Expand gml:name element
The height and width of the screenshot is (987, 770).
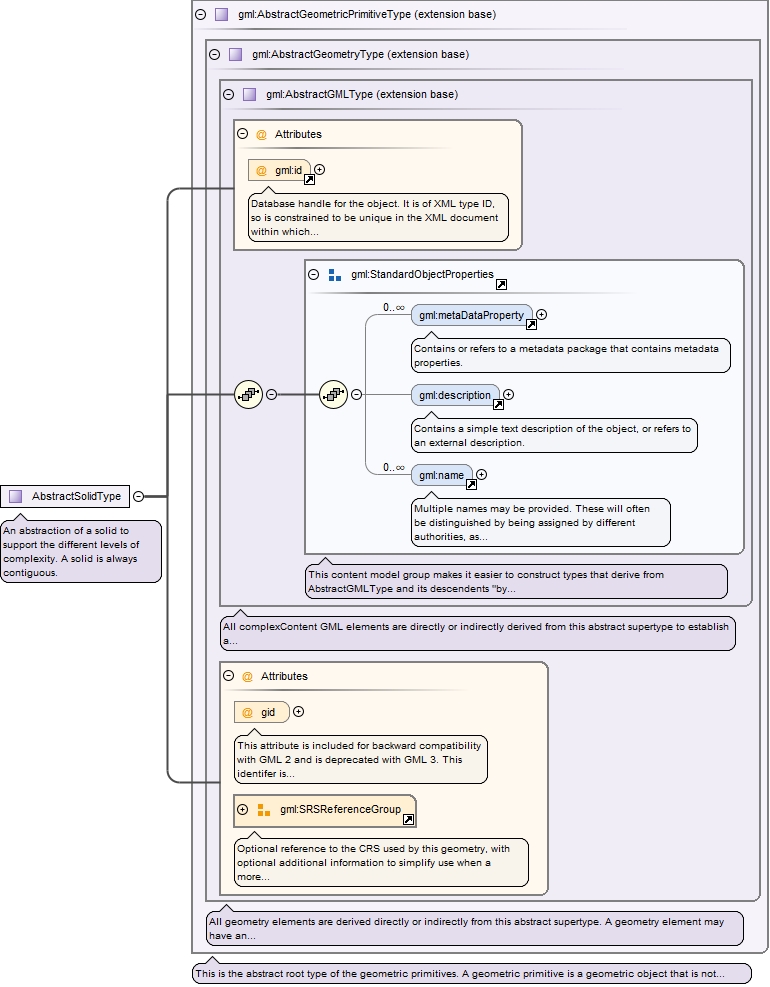(x=482, y=475)
